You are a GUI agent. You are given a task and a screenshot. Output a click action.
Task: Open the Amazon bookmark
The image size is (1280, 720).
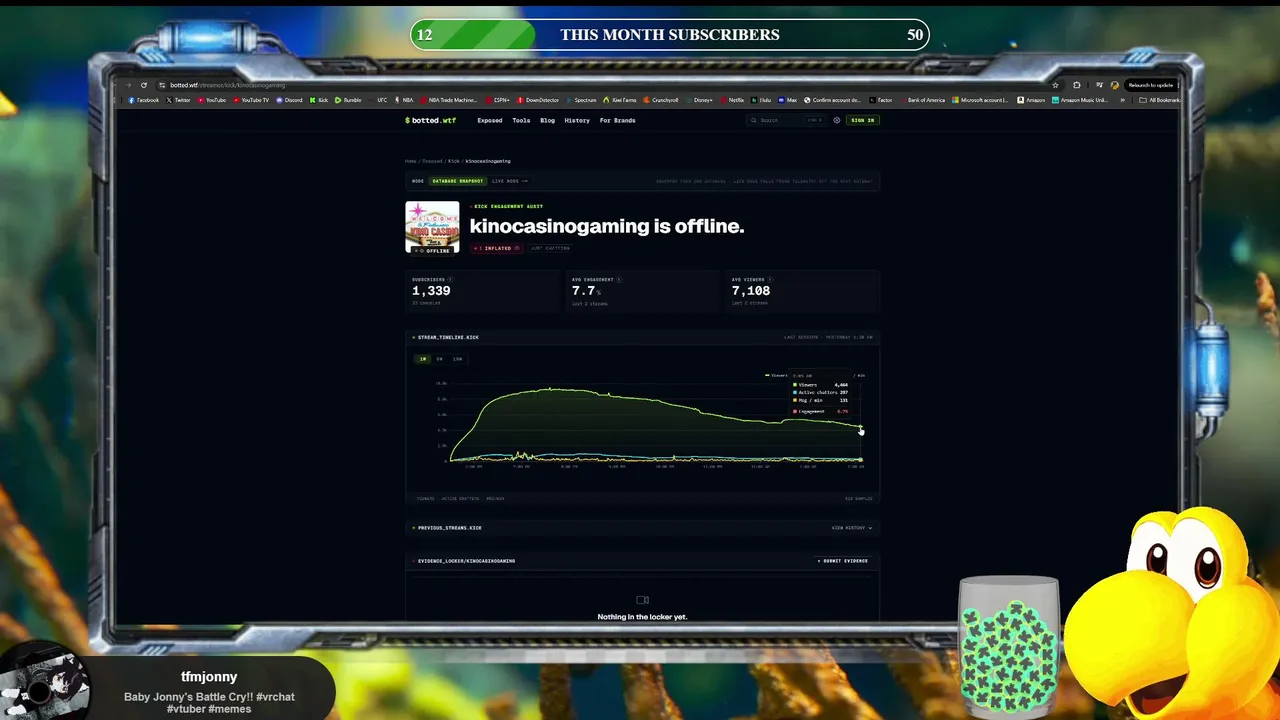click(x=1032, y=100)
